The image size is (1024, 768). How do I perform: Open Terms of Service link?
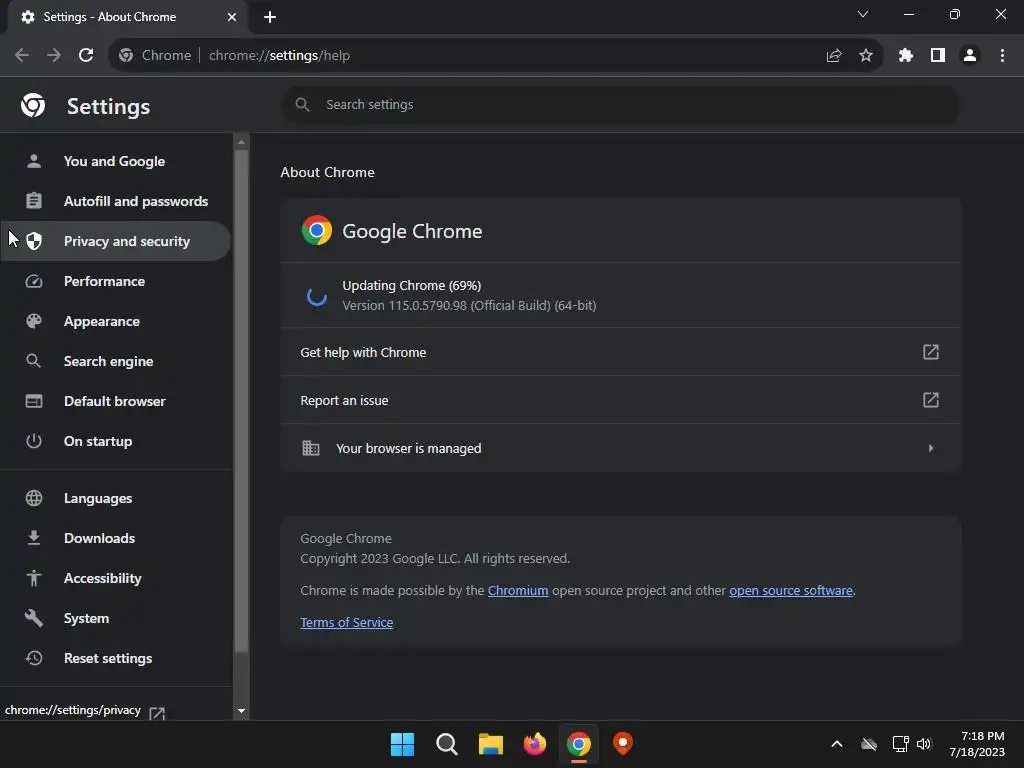(x=347, y=622)
